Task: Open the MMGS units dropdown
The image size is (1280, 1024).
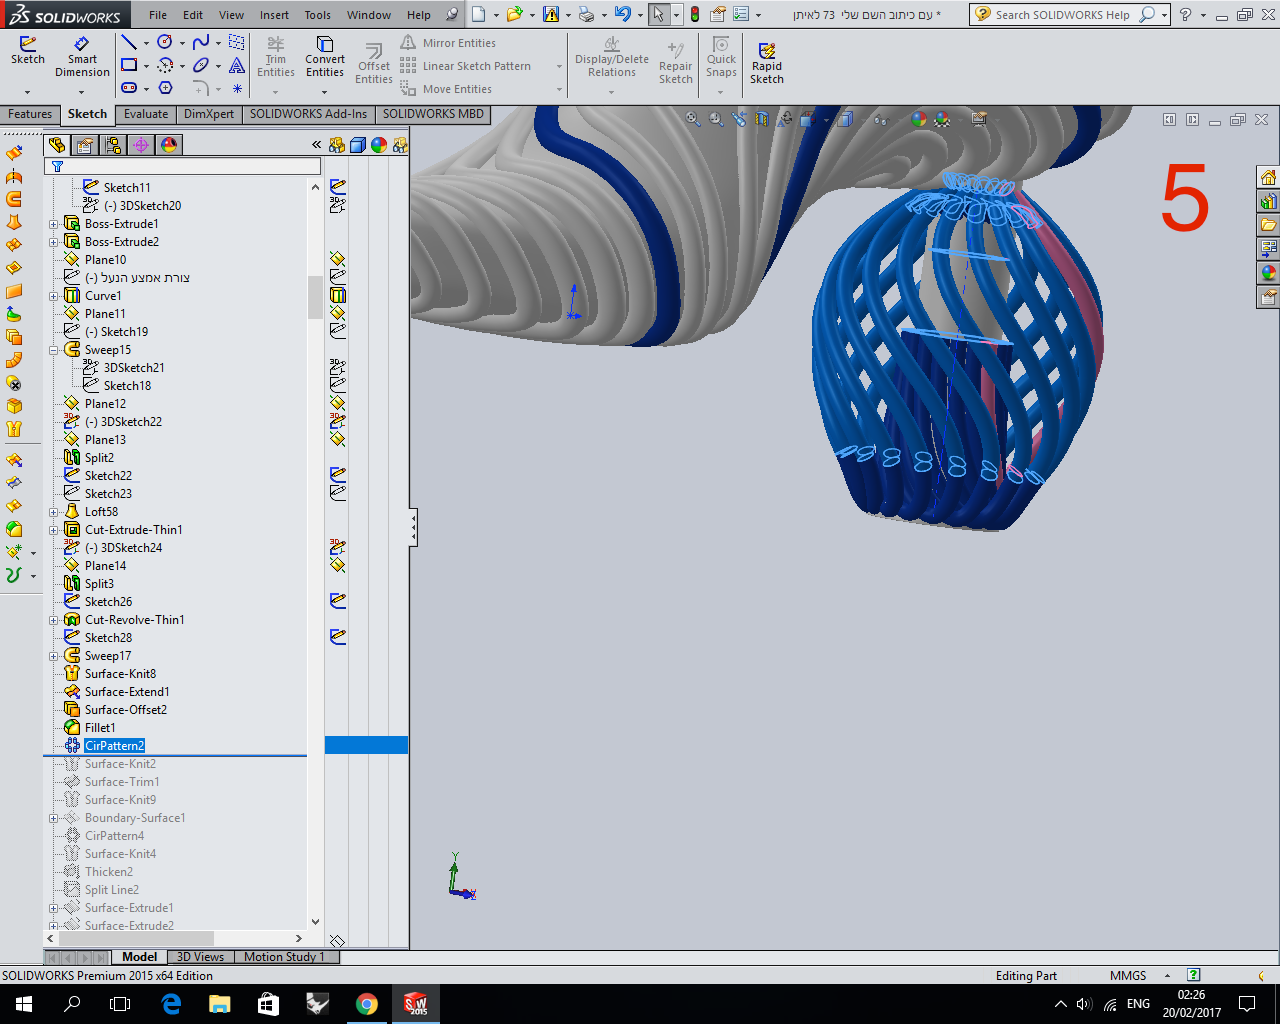Action: click(1166, 976)
